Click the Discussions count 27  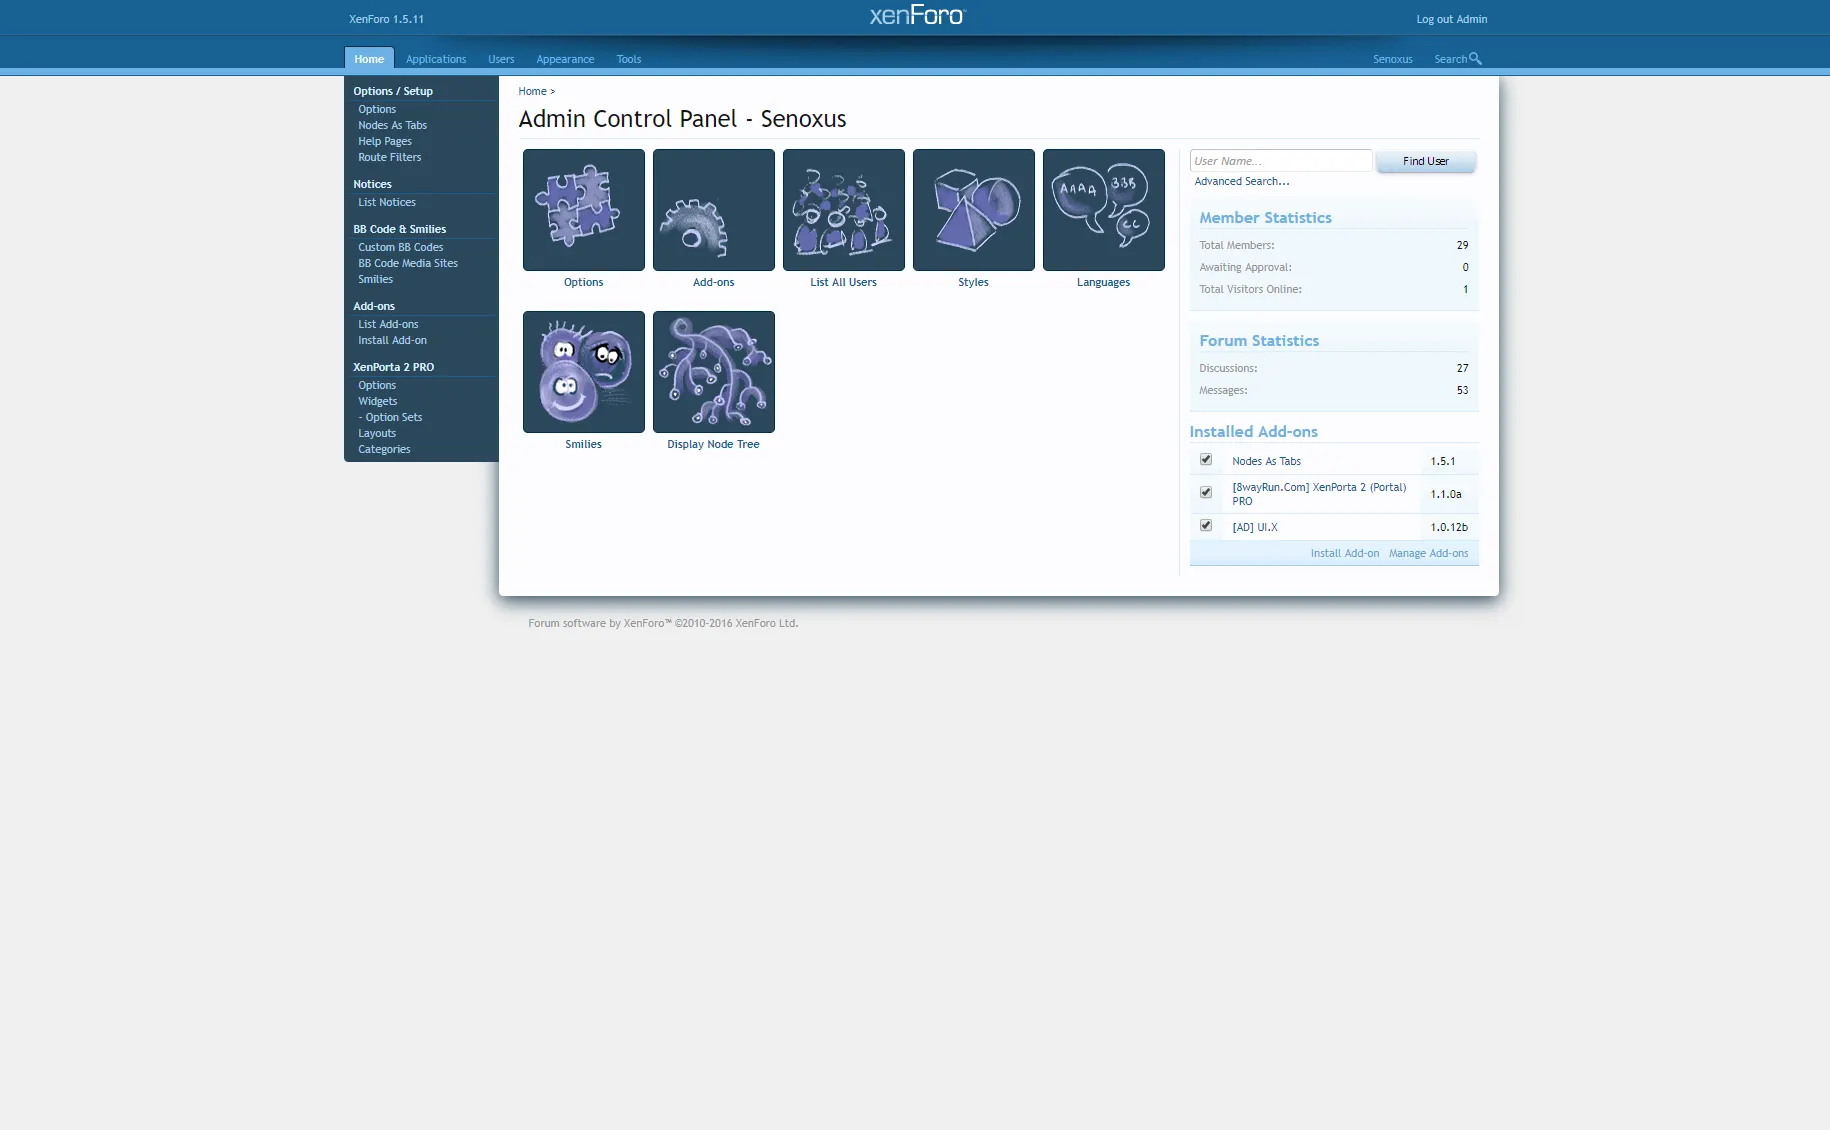pos(1463,369)
